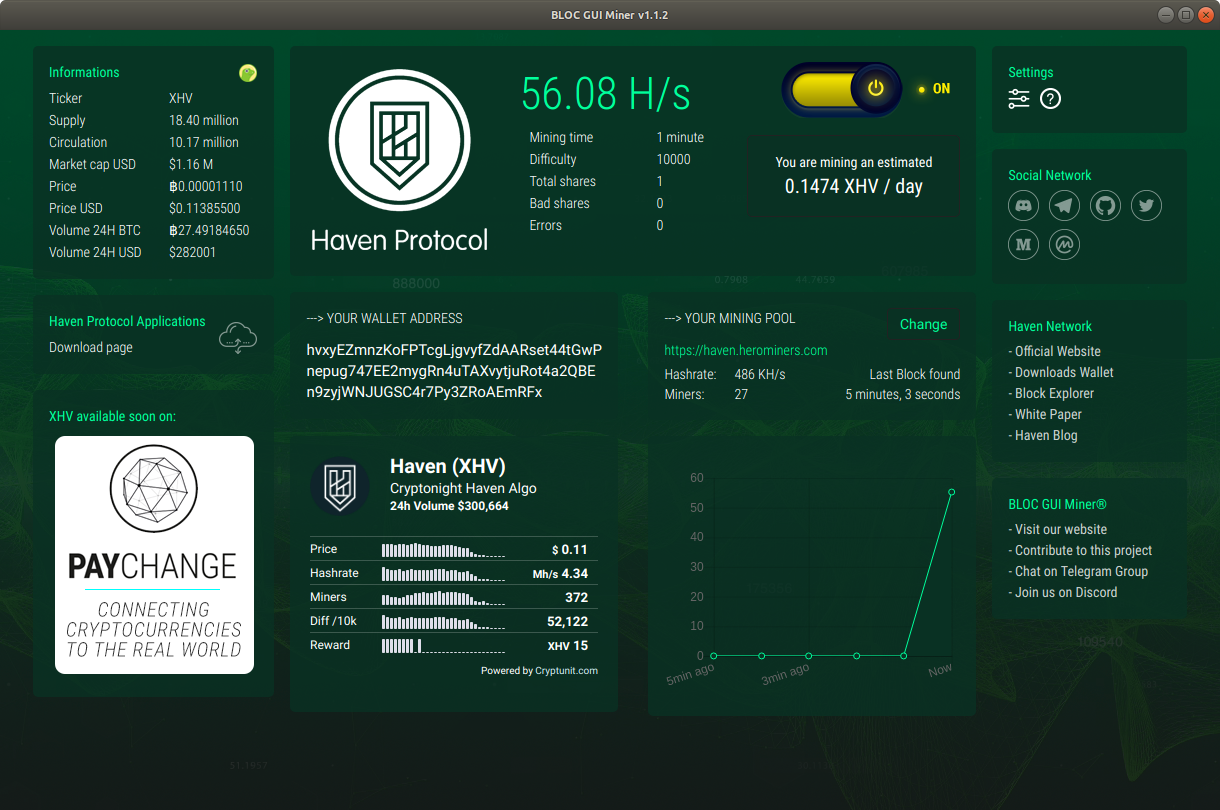The image size is (1220, 810).
Task: Click the Price USD value $0.11385500
Action: point(205,208)
